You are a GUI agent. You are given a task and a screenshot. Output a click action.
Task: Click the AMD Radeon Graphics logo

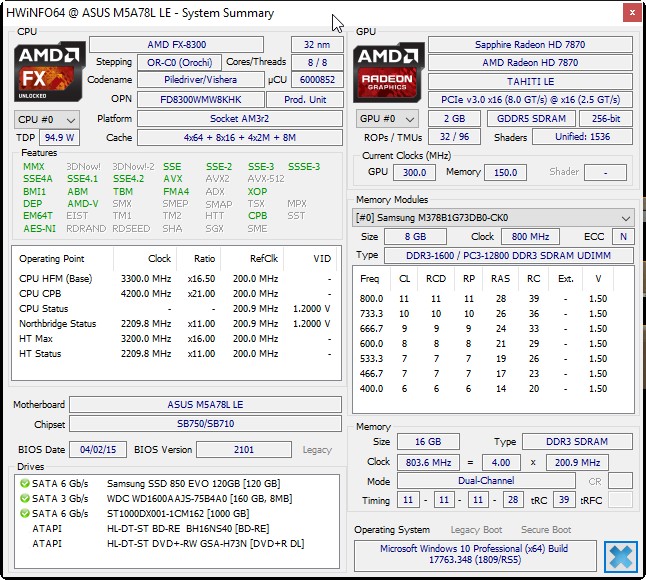coord(389,72)
